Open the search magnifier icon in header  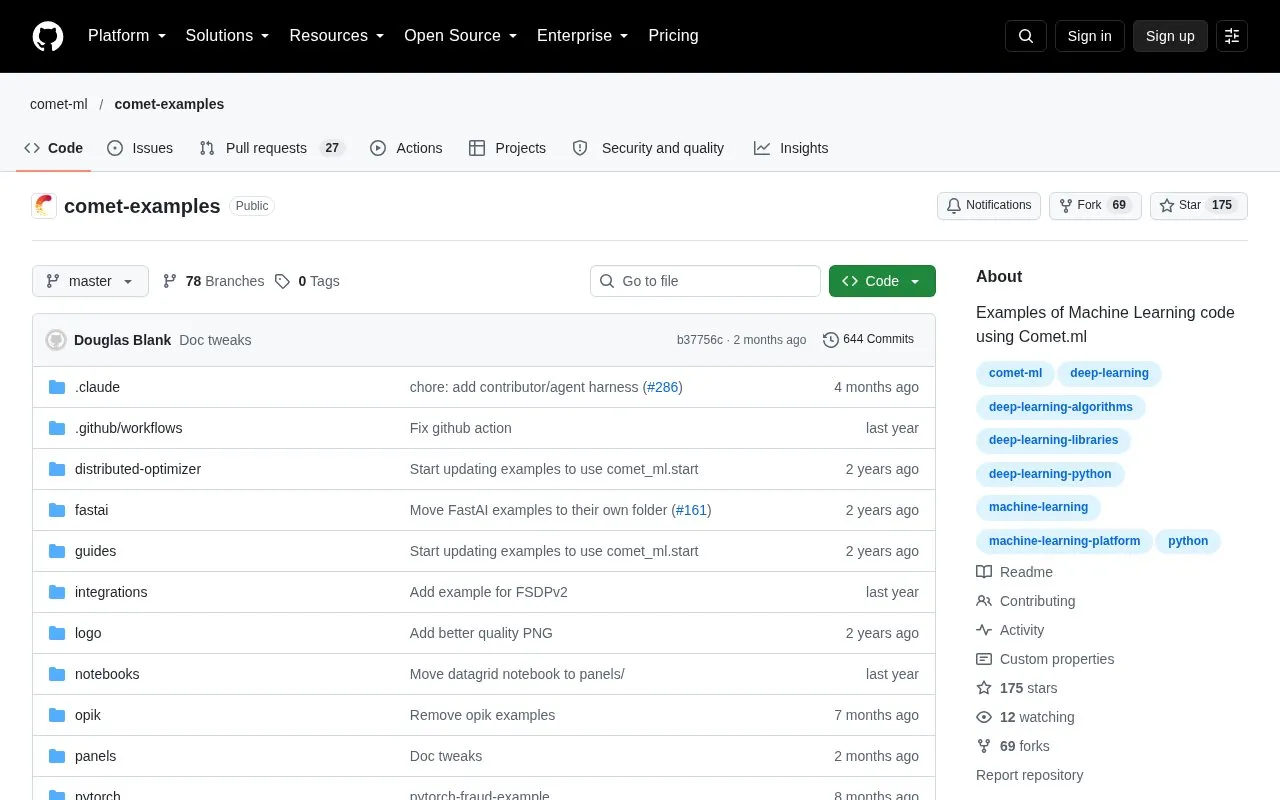click(x=1026, y=36)
